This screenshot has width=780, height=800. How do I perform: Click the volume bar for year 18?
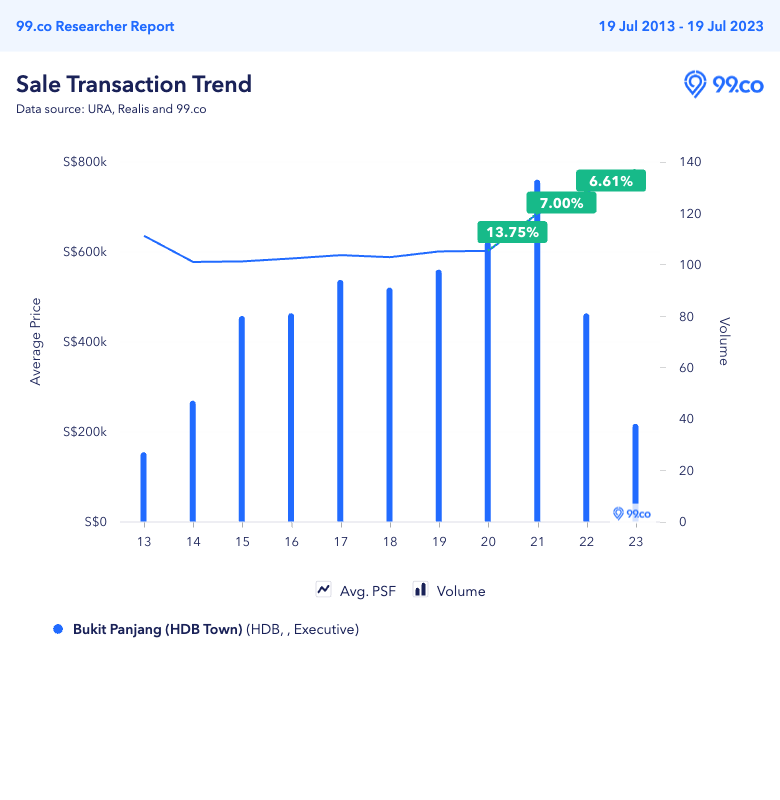click(390, 405)
